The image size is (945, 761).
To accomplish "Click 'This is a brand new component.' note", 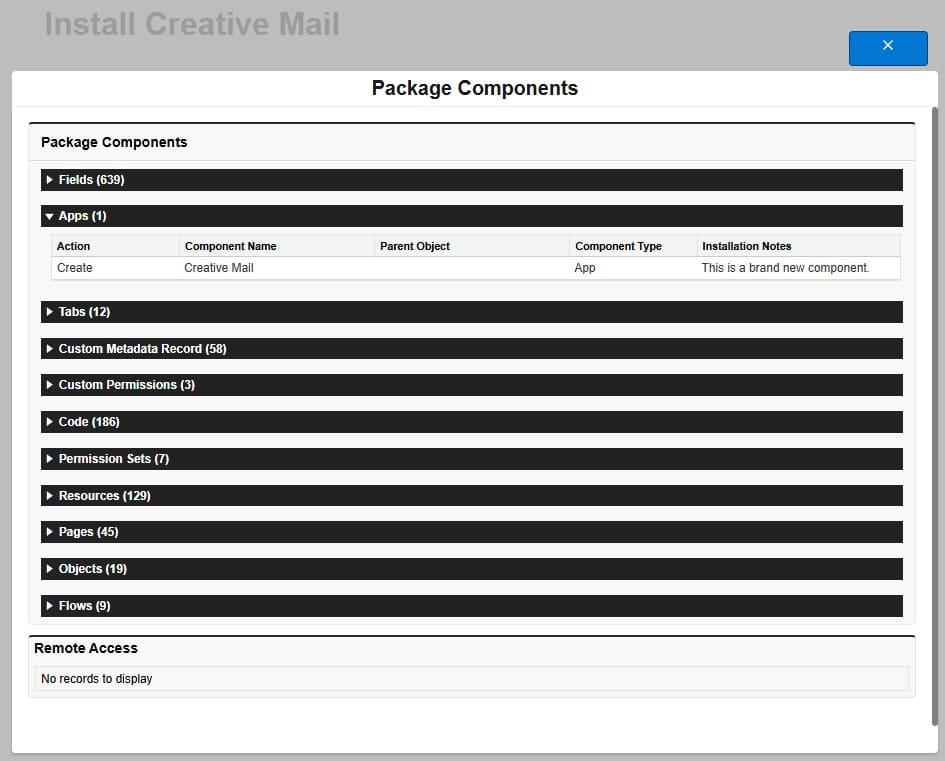I will pyautogui.click(x=785, y=268).
